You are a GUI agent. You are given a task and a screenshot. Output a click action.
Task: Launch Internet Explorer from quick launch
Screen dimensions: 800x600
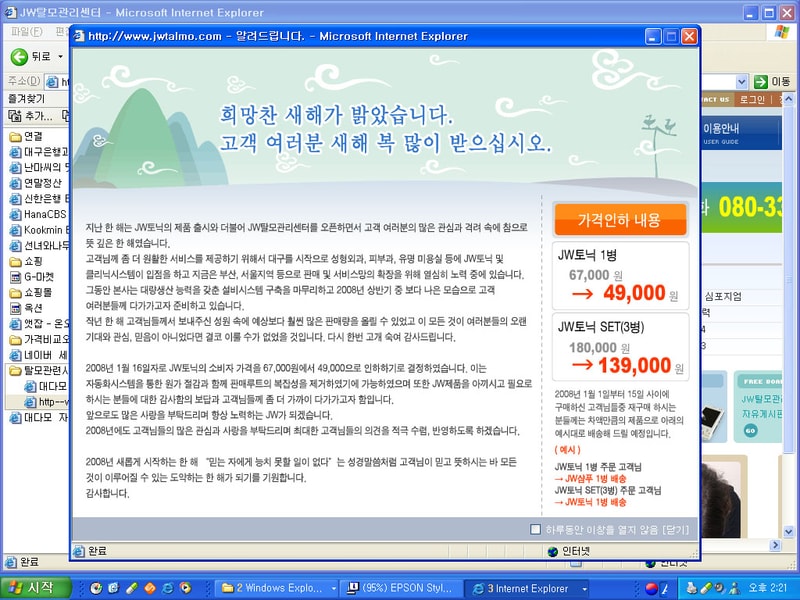(167, 588)
